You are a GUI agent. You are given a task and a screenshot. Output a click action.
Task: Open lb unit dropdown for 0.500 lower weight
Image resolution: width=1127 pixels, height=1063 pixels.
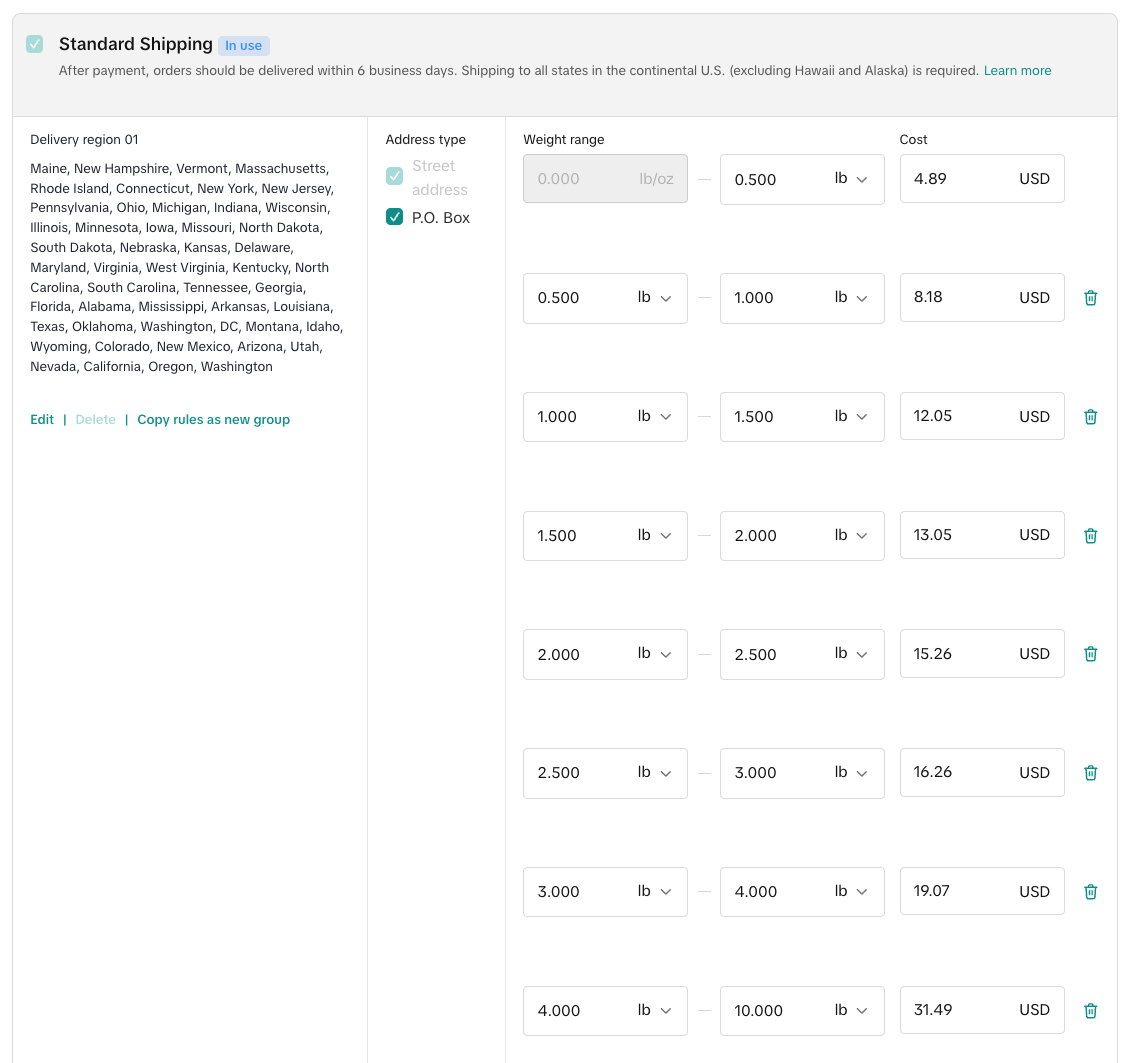coord(654,298)
